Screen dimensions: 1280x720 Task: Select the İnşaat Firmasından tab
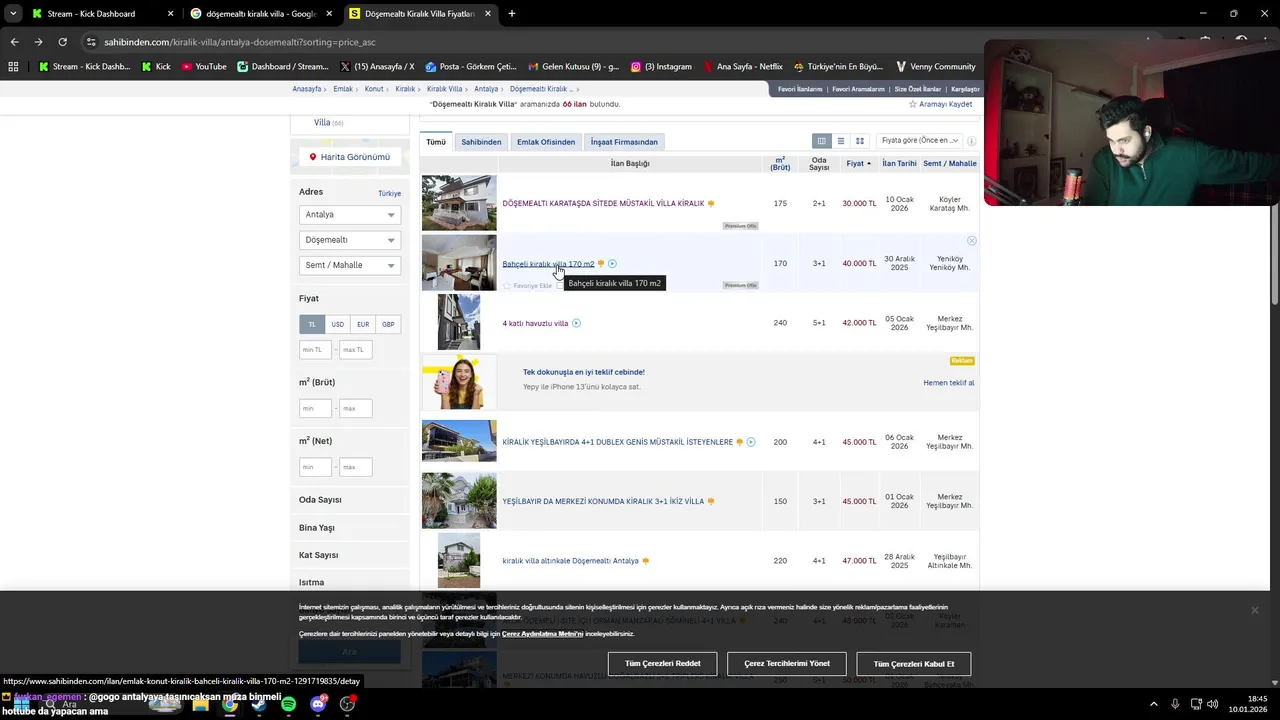pos(624,142)
